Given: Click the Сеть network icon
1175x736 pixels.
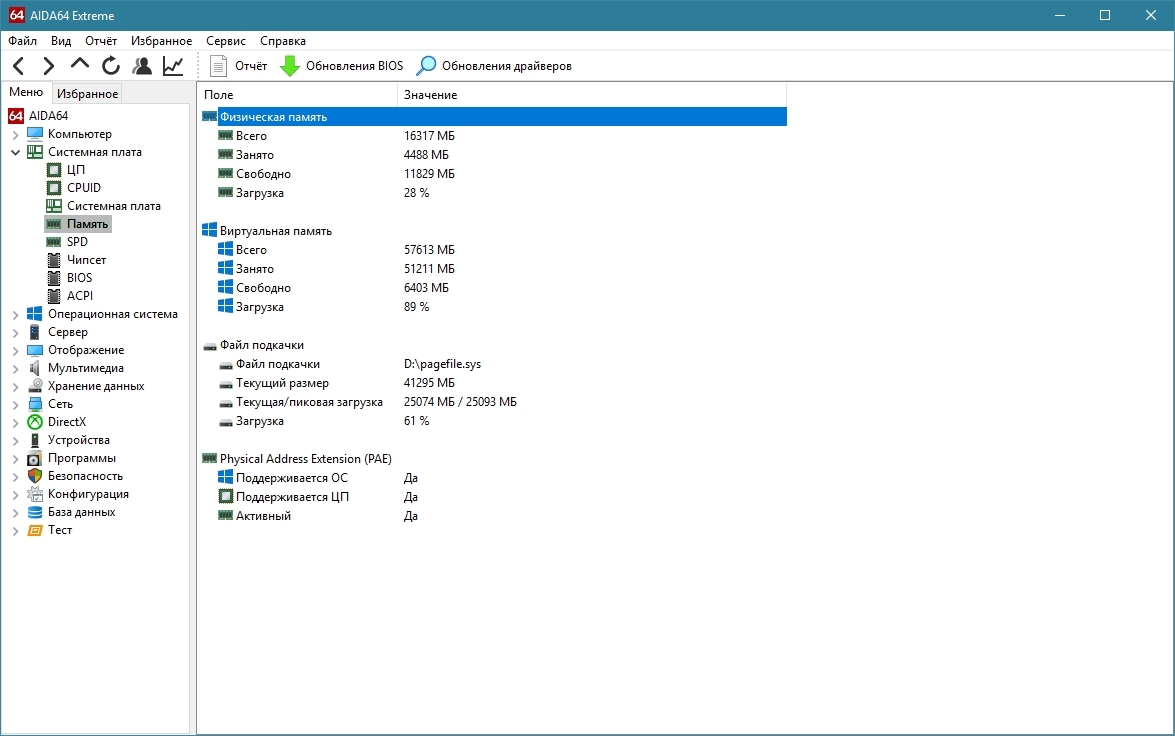Looking at the screenshot, I should click(x=34, y=404).
